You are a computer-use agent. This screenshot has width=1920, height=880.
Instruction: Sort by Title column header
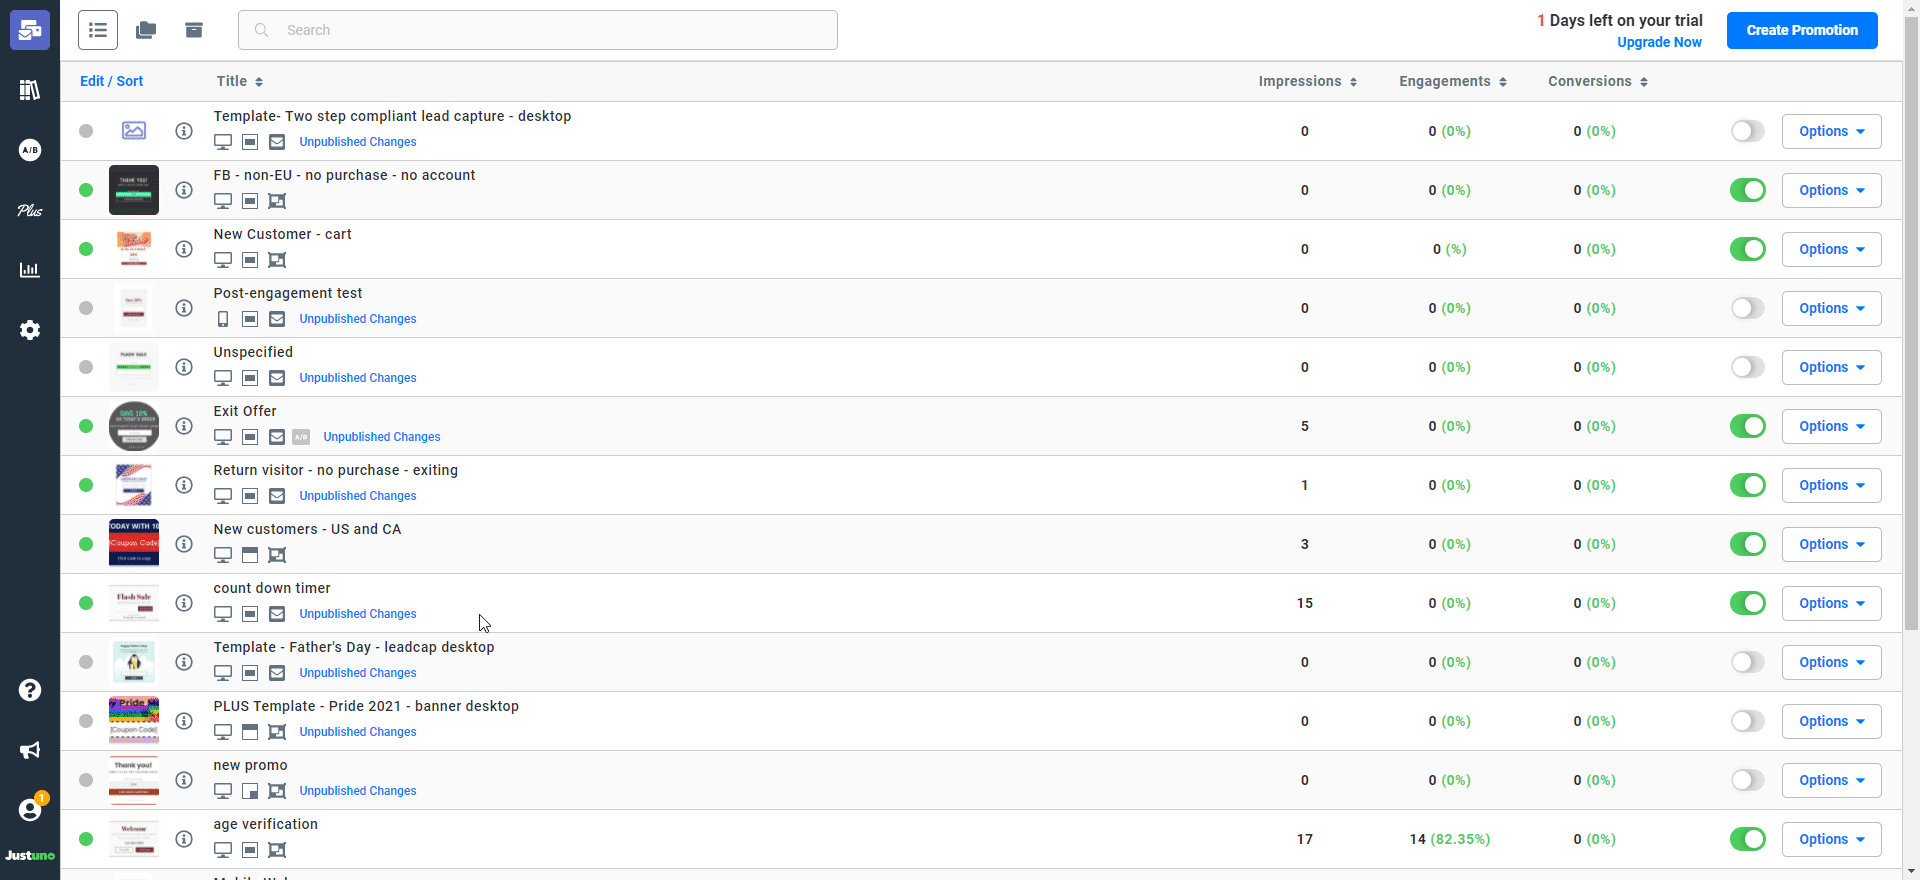point(240,81)
